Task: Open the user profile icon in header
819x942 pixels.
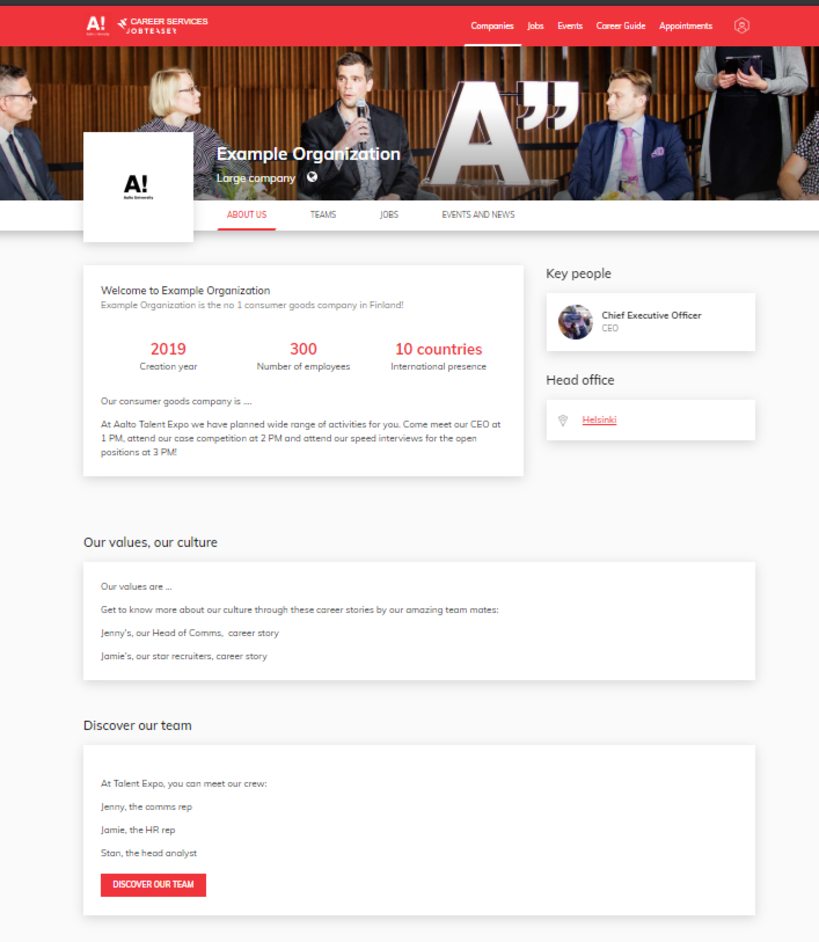Action: pyautogui.click(x=741, y=26)
